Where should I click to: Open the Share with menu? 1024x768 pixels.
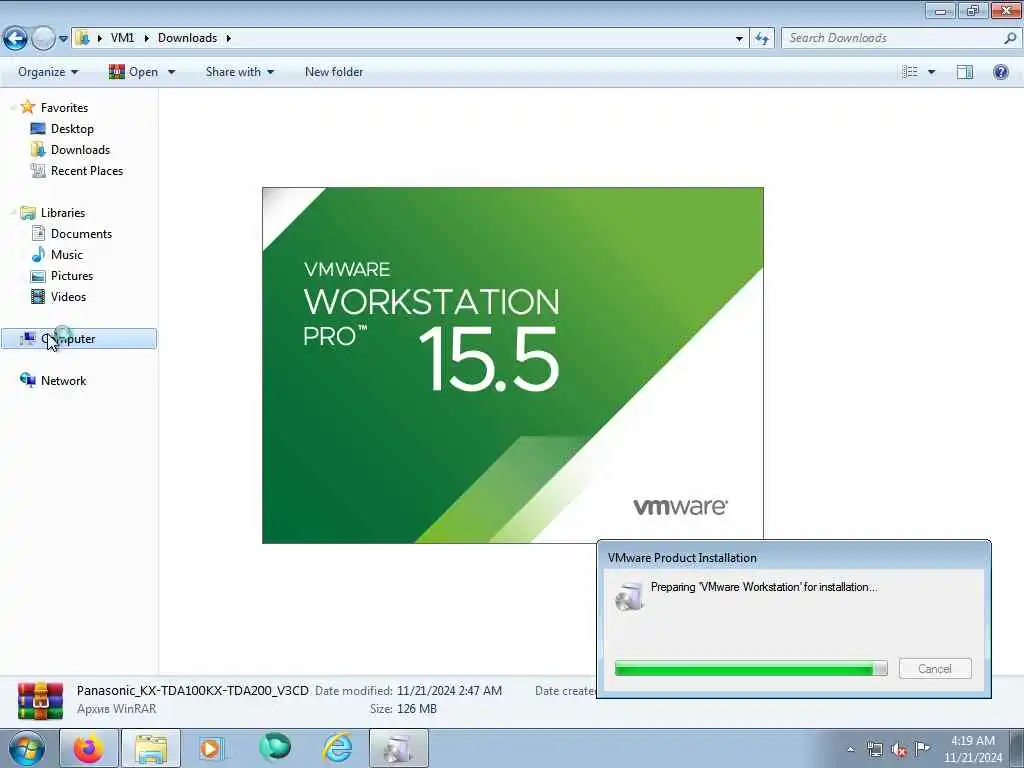pos(239,72)
